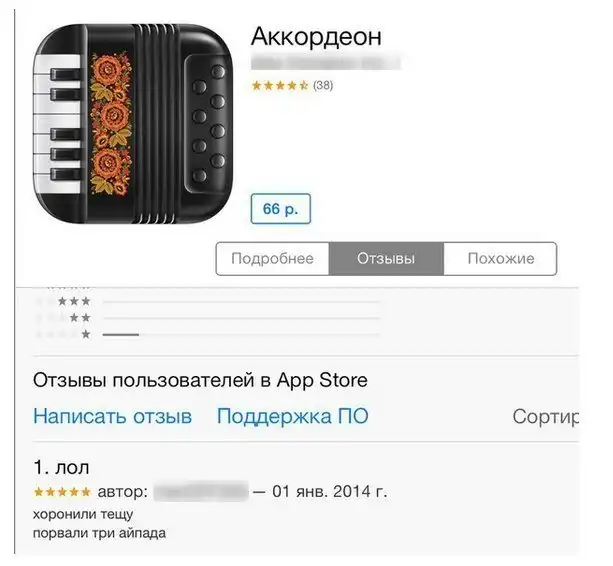
Task: Click the five-star rating on review
Action: click(x=62, y=492)
